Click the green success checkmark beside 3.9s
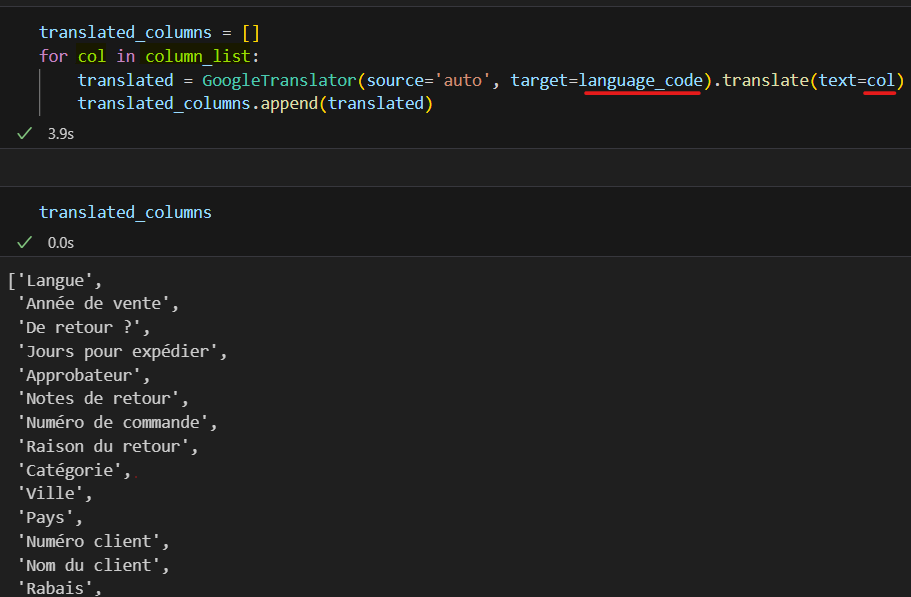911x597 pixels. 25,133
